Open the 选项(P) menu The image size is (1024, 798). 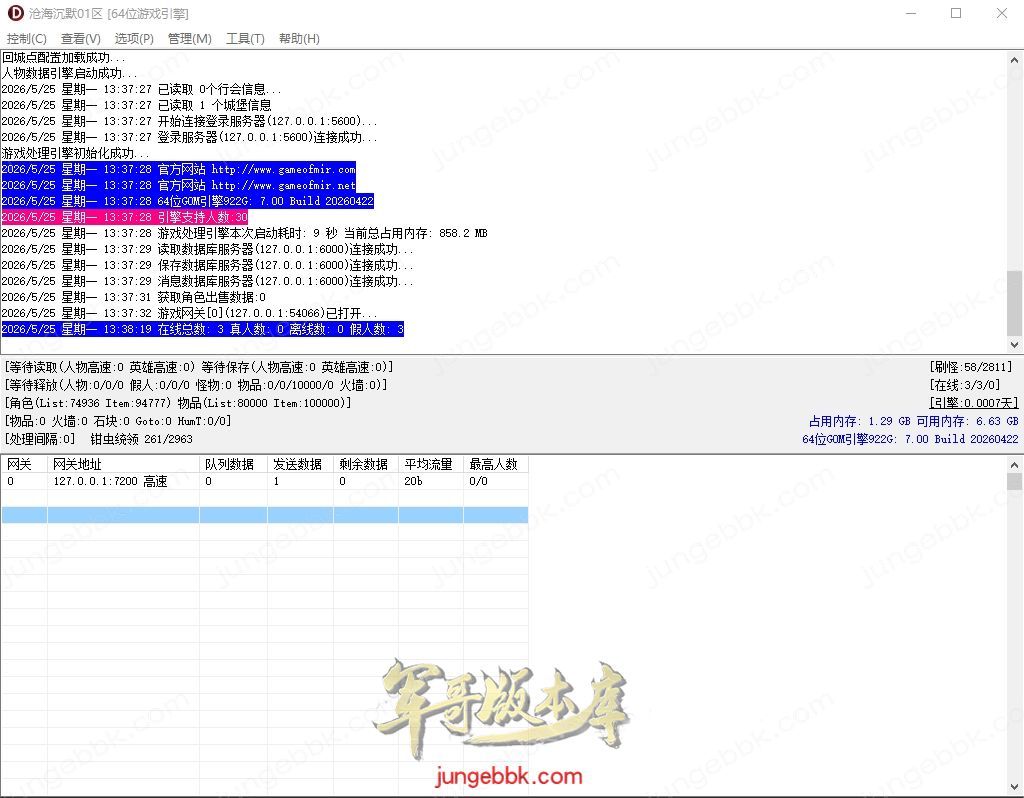pyautogui.click(x=134, y=39)
